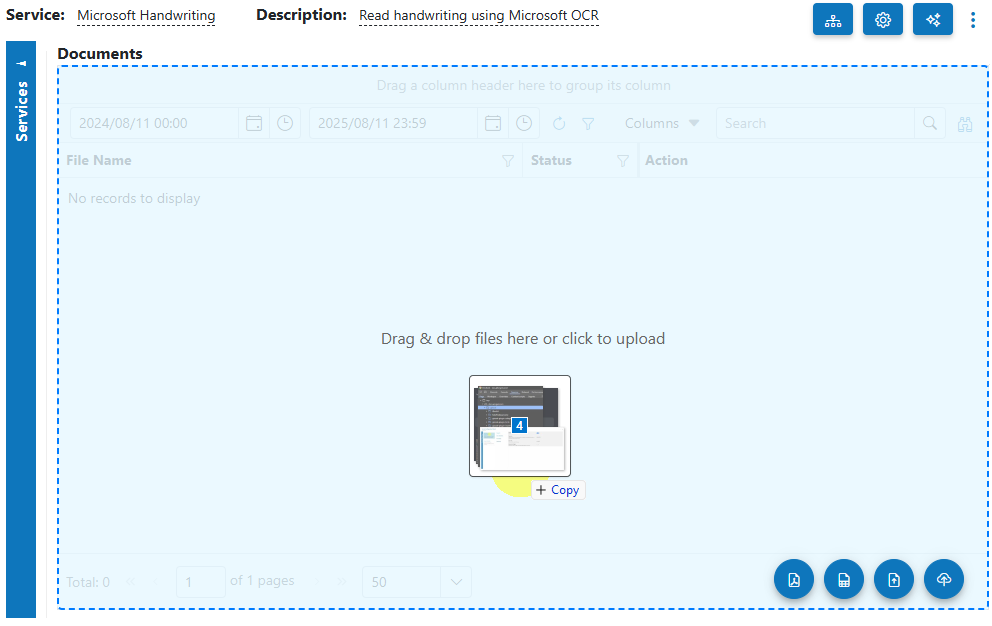Image resolution: width=992 pixels, height=626 pixels.
Task: Go to the first page of results
Action: tap(130, 582)
